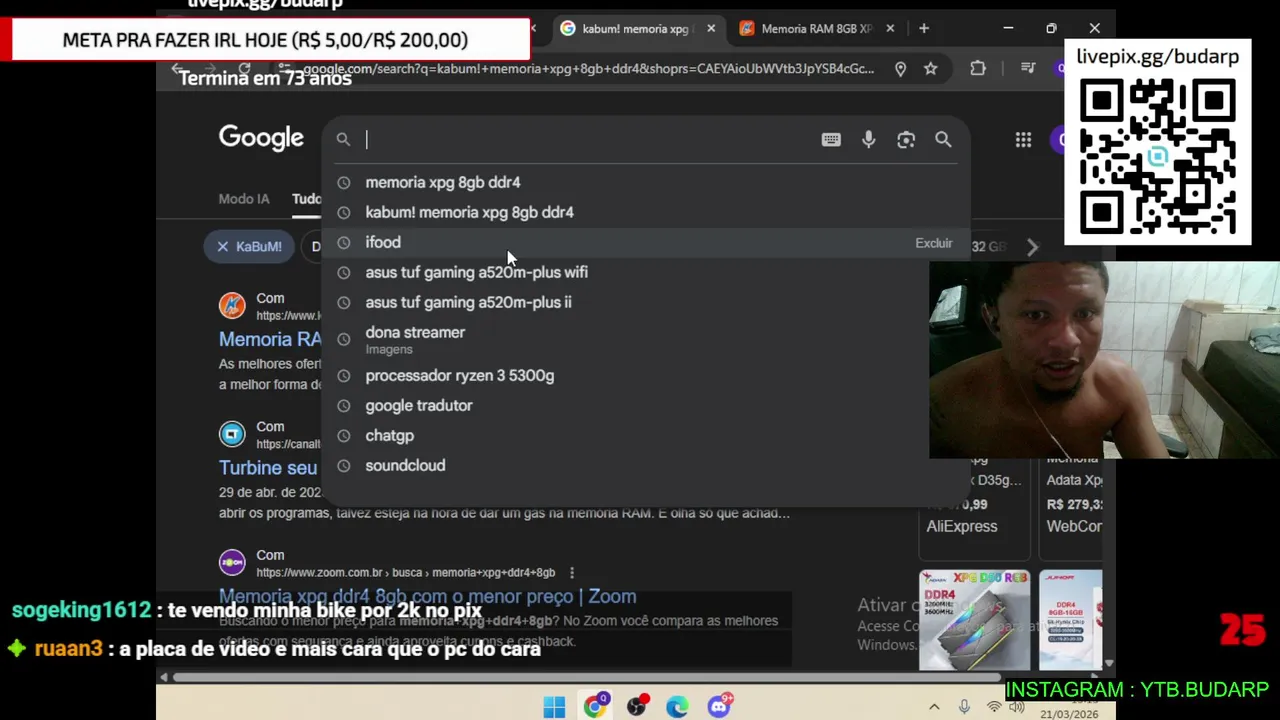Open the Zoom 'Memoria xpg ddr4 8gb' result

427,596
